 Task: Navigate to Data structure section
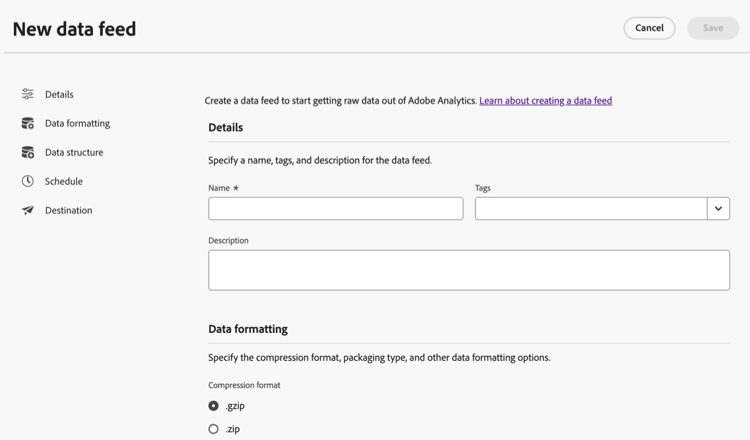[x=74, y=152]
